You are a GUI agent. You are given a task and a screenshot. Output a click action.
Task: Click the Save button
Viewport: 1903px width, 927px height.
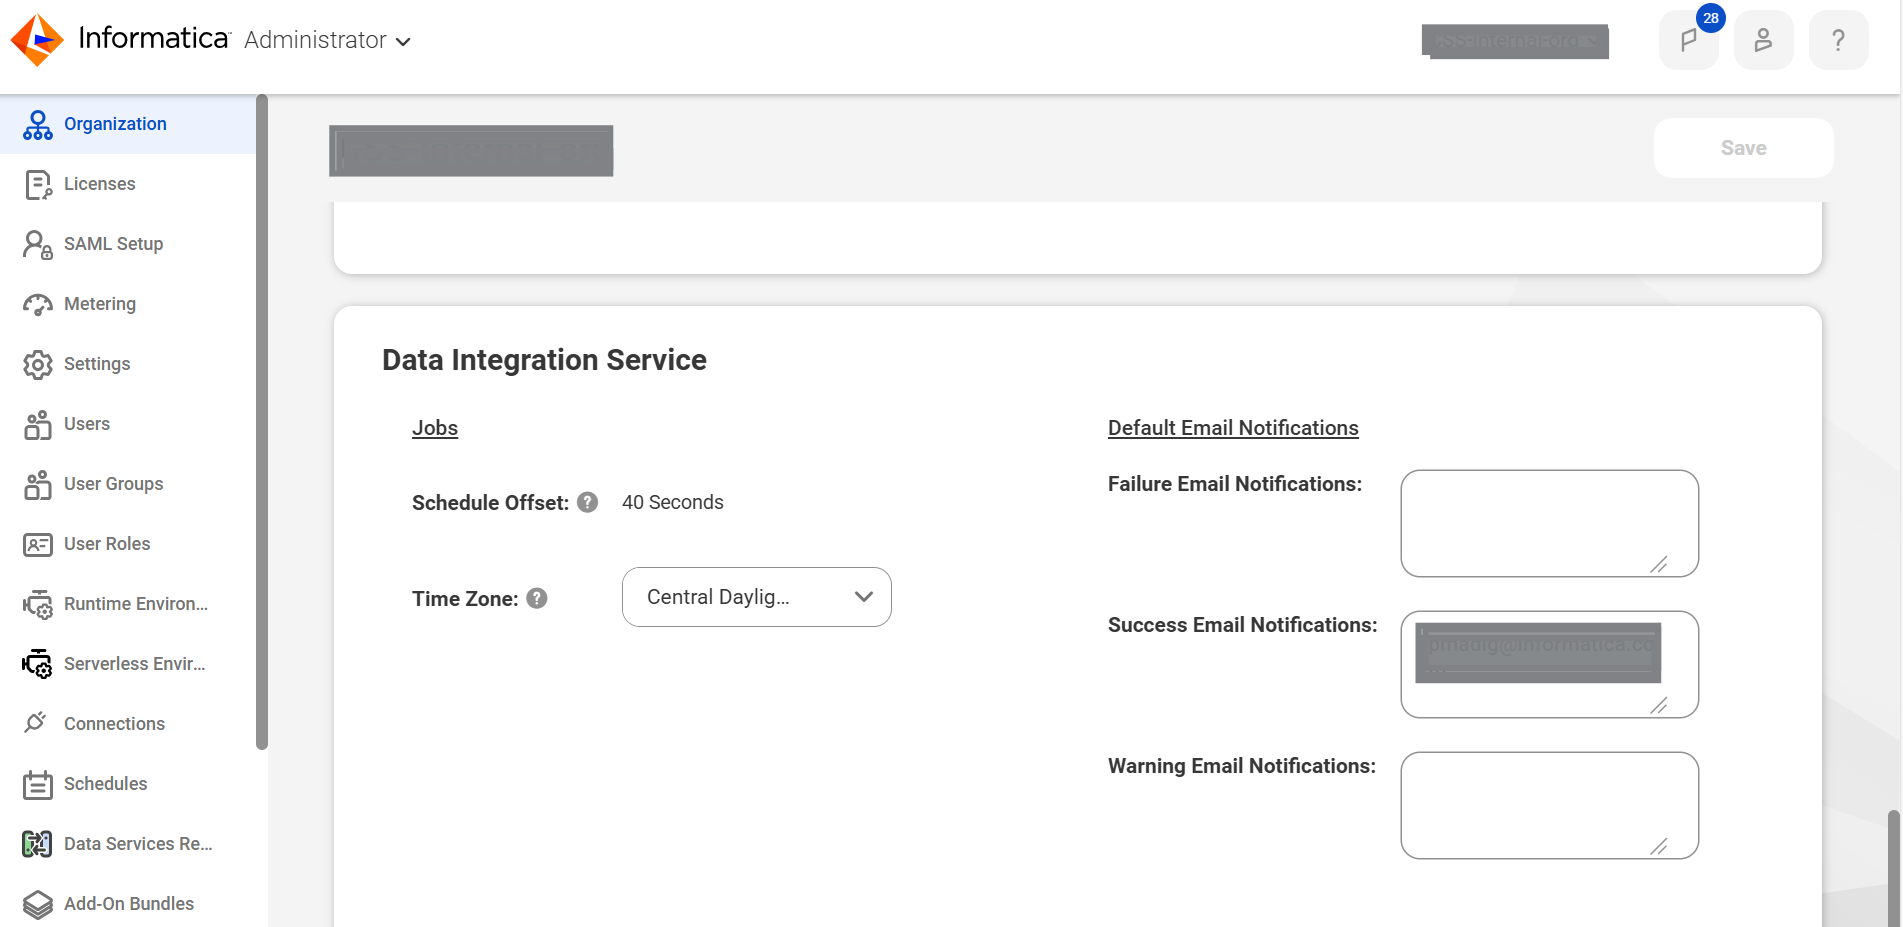[1744, 148]
